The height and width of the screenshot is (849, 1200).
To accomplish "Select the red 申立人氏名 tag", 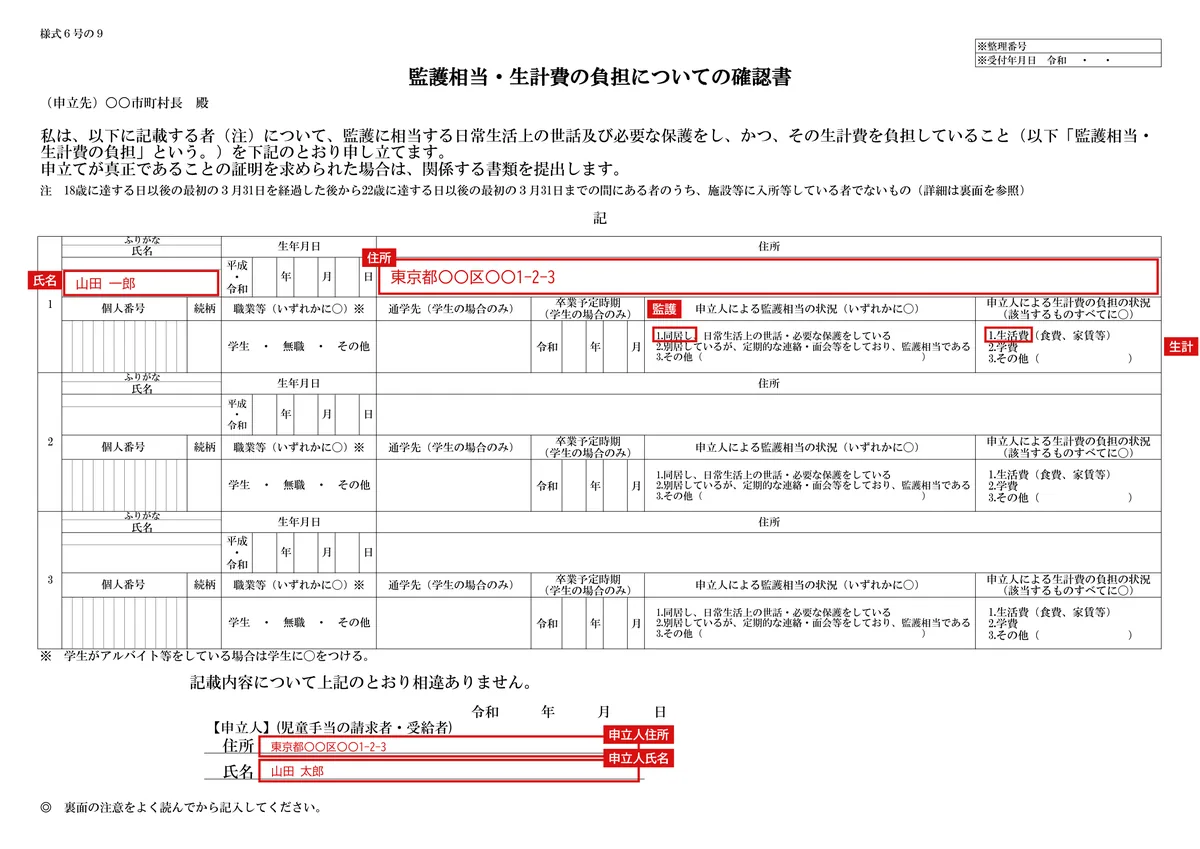I will pos(637,759).
